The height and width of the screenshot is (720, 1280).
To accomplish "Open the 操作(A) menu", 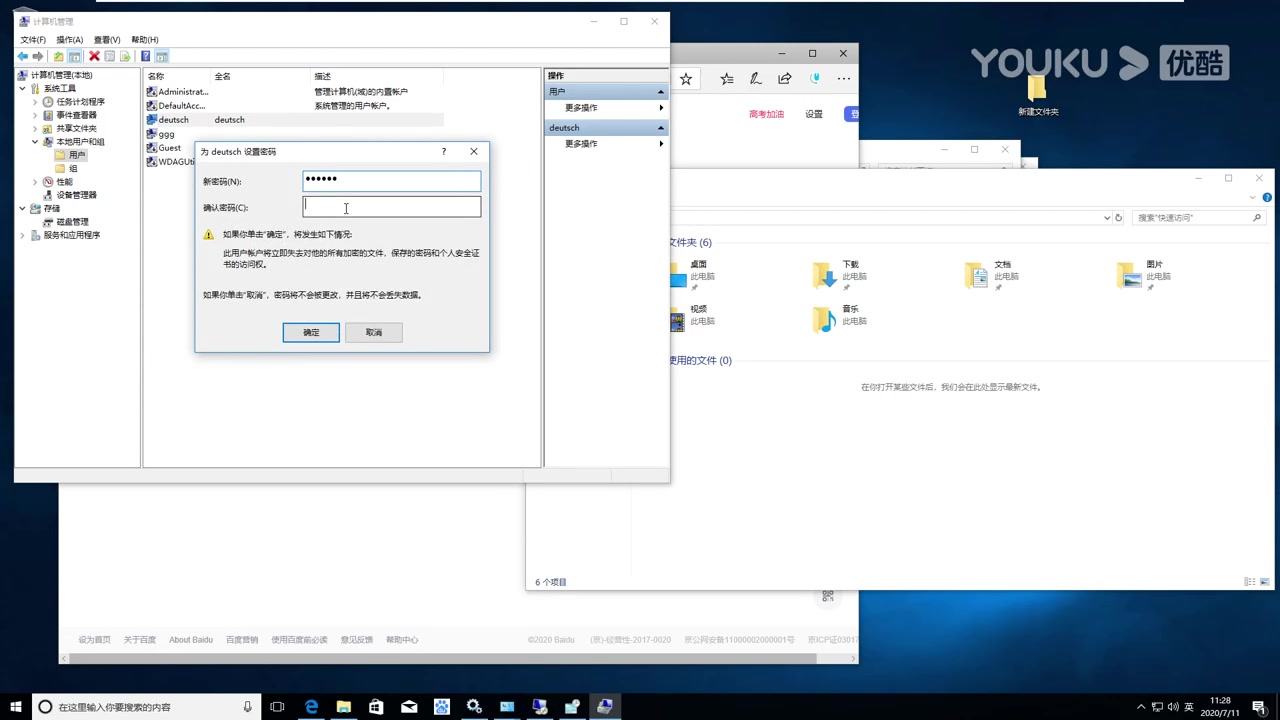I will click(68, 39).
